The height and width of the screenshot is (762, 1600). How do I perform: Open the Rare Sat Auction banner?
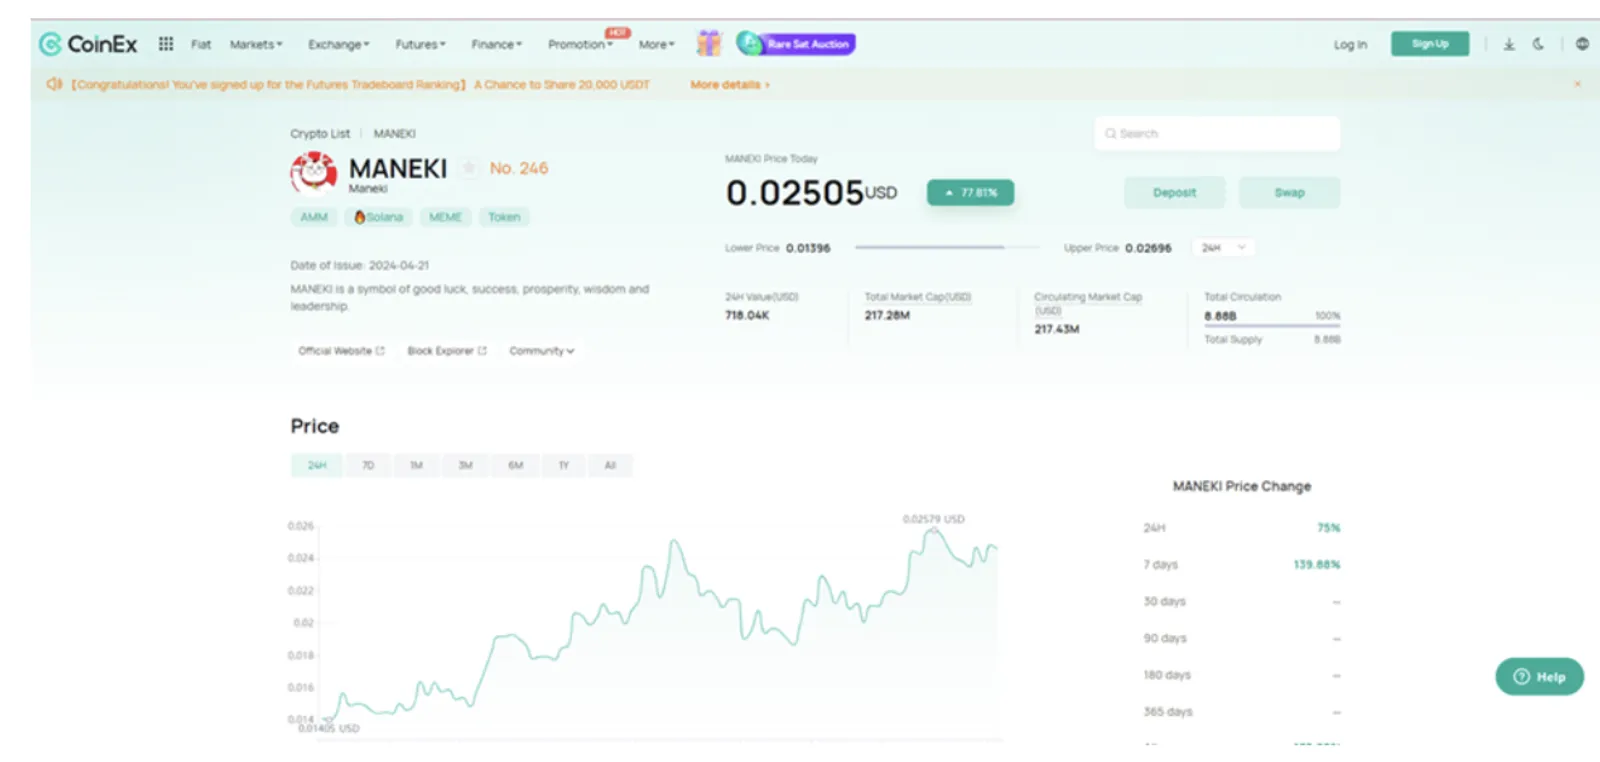coord(796,43)
